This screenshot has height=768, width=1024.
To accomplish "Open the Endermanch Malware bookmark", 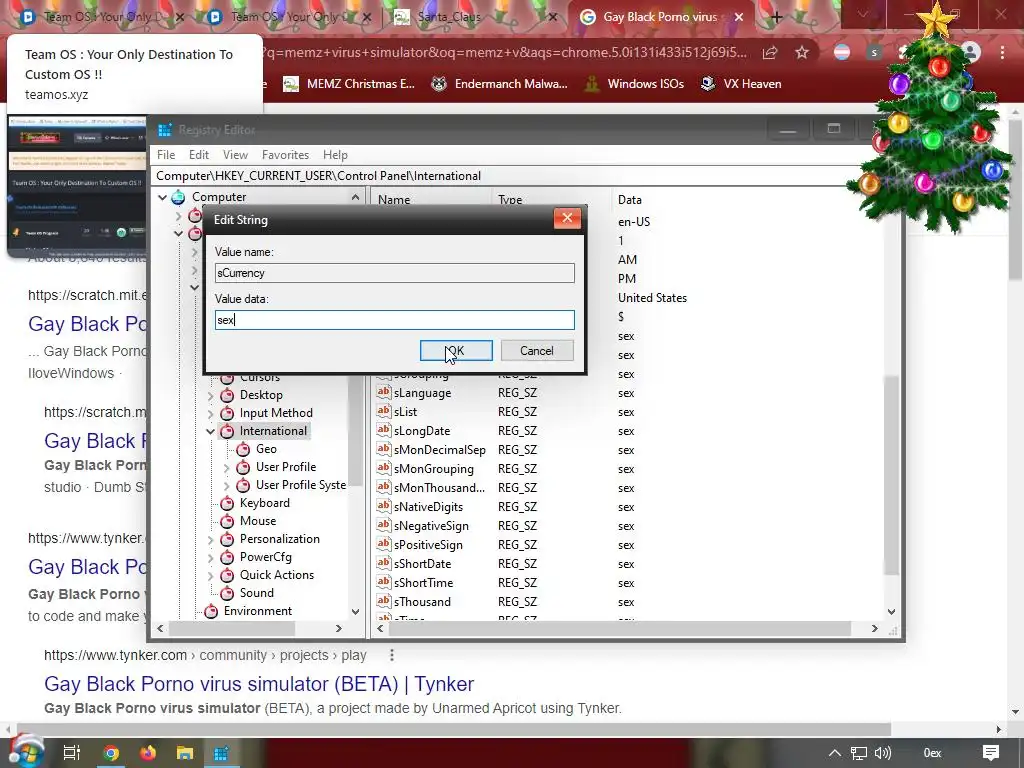I will [x=500, y=84].
